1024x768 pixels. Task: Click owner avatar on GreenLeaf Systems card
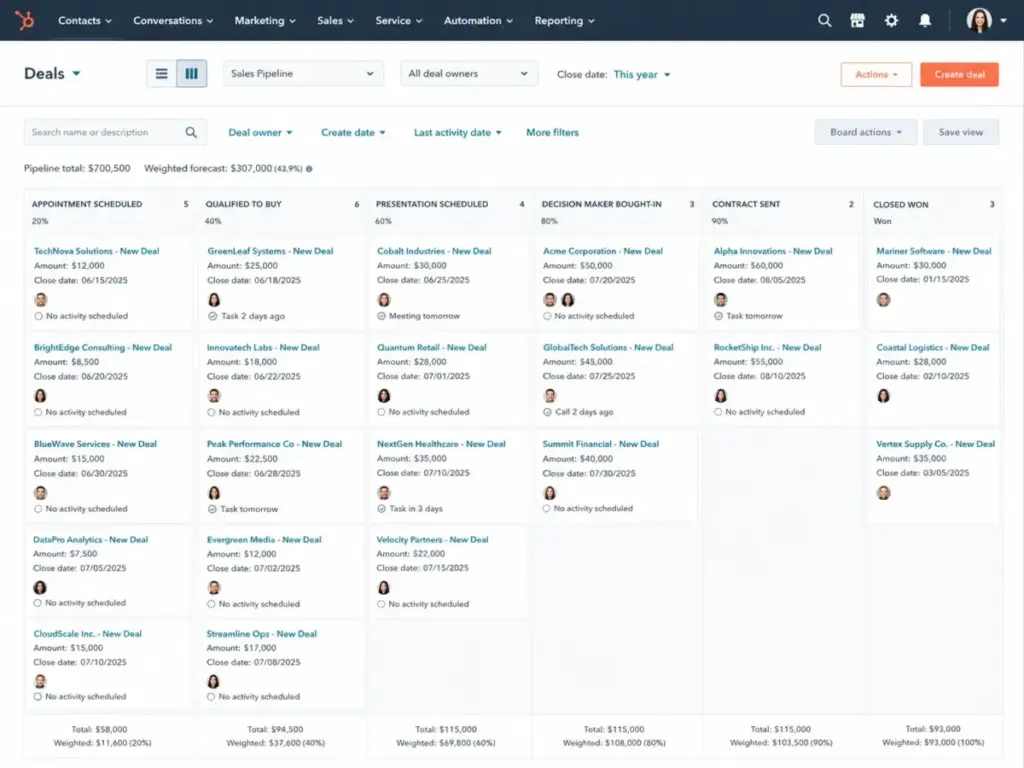click(x=214, y=300)
